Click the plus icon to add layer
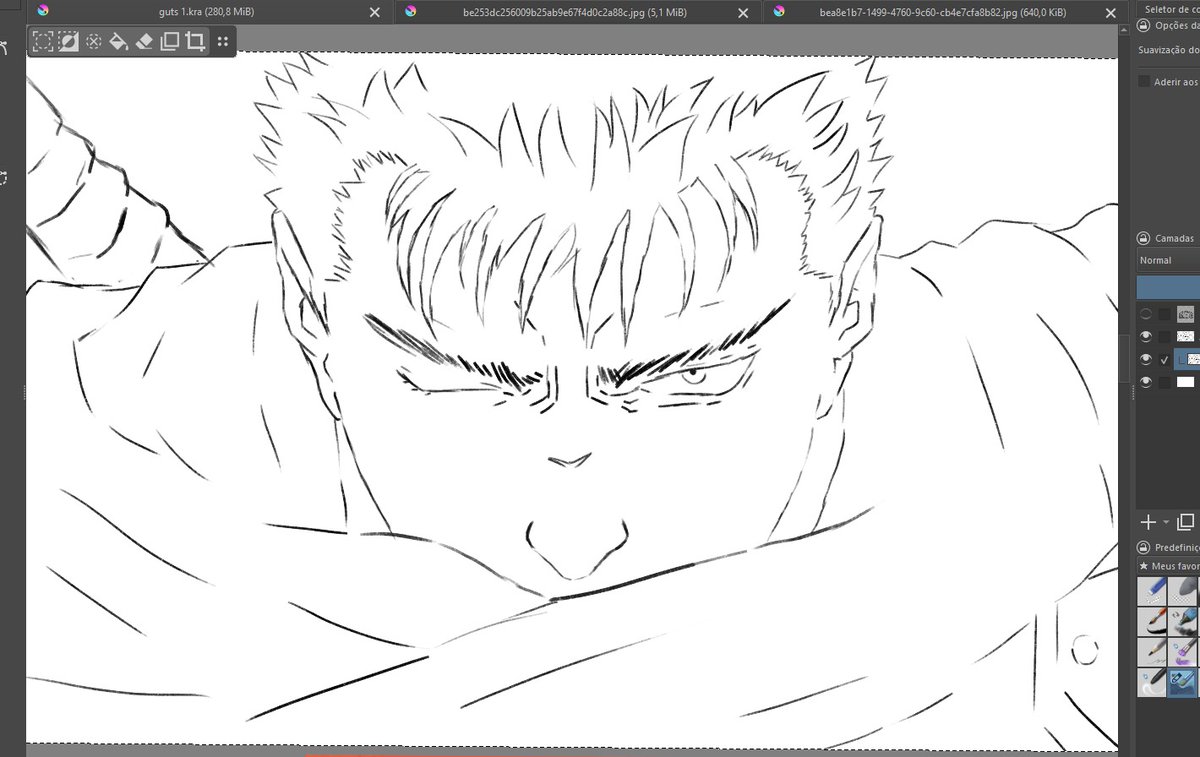The image size is (1200, 757). pyautogui.click(x=1148, y=522)
